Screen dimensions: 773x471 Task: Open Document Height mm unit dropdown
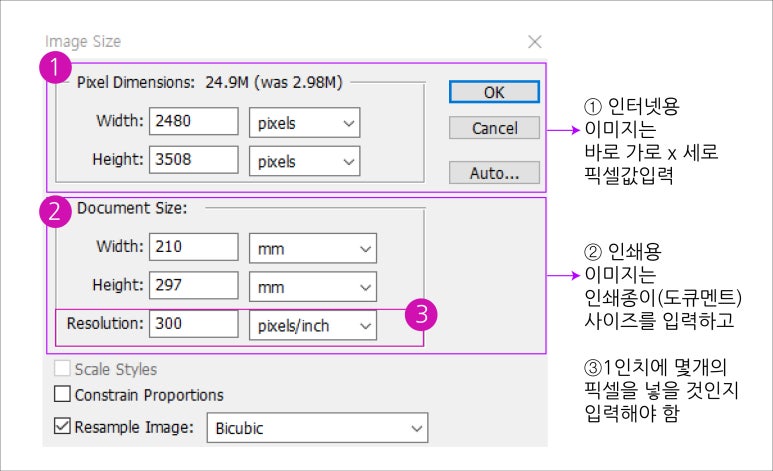tap(313, 287)
